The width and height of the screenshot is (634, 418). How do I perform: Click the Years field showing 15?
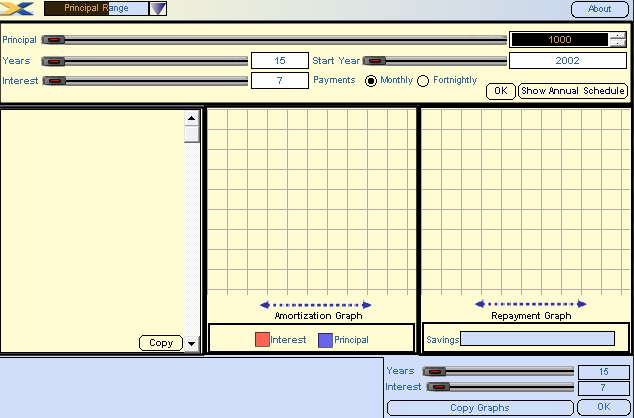[280, 61]
